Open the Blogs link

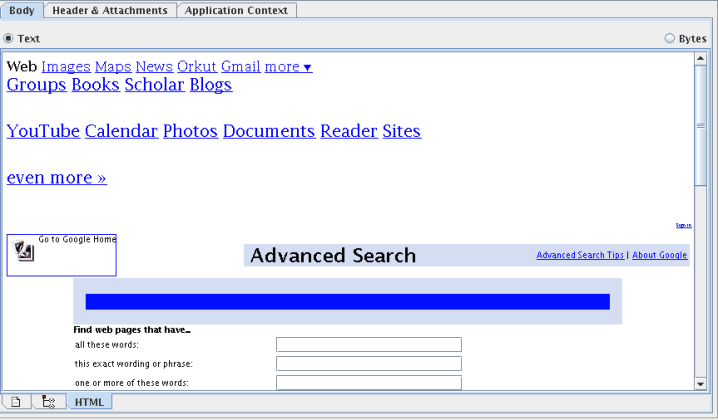click(x=211, y=85)
